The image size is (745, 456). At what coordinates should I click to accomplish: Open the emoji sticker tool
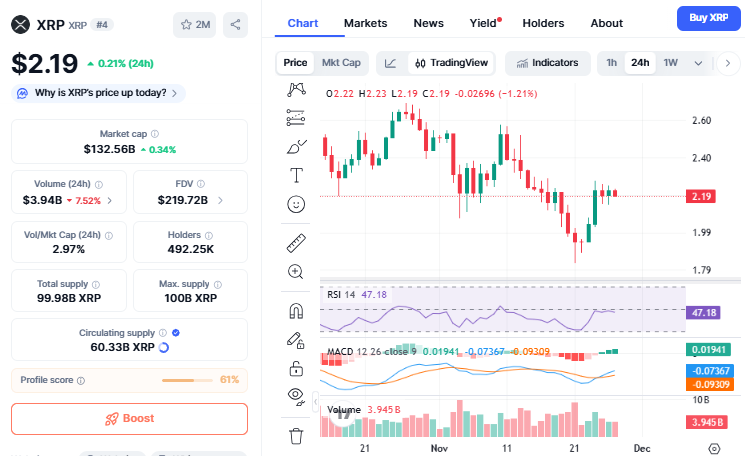point(296,204)
